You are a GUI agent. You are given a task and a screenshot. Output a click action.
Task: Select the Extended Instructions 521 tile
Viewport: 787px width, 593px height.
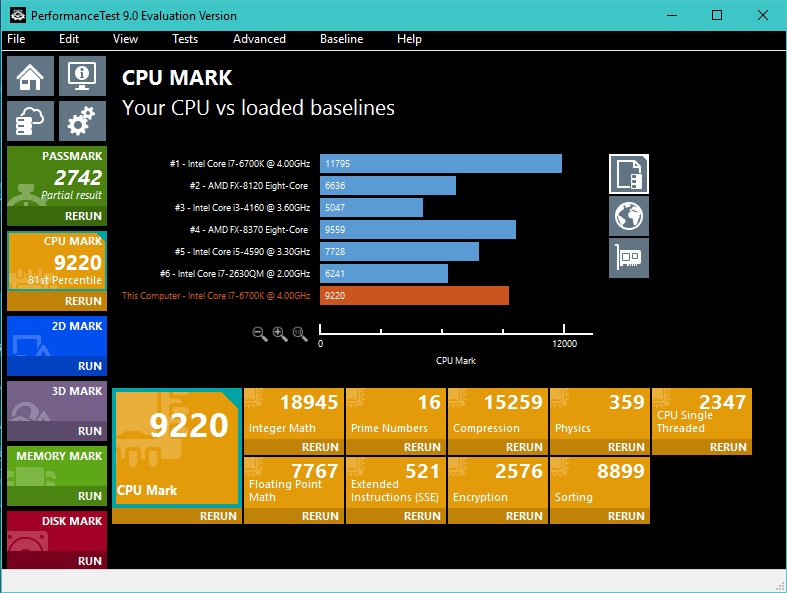(396, 483)
